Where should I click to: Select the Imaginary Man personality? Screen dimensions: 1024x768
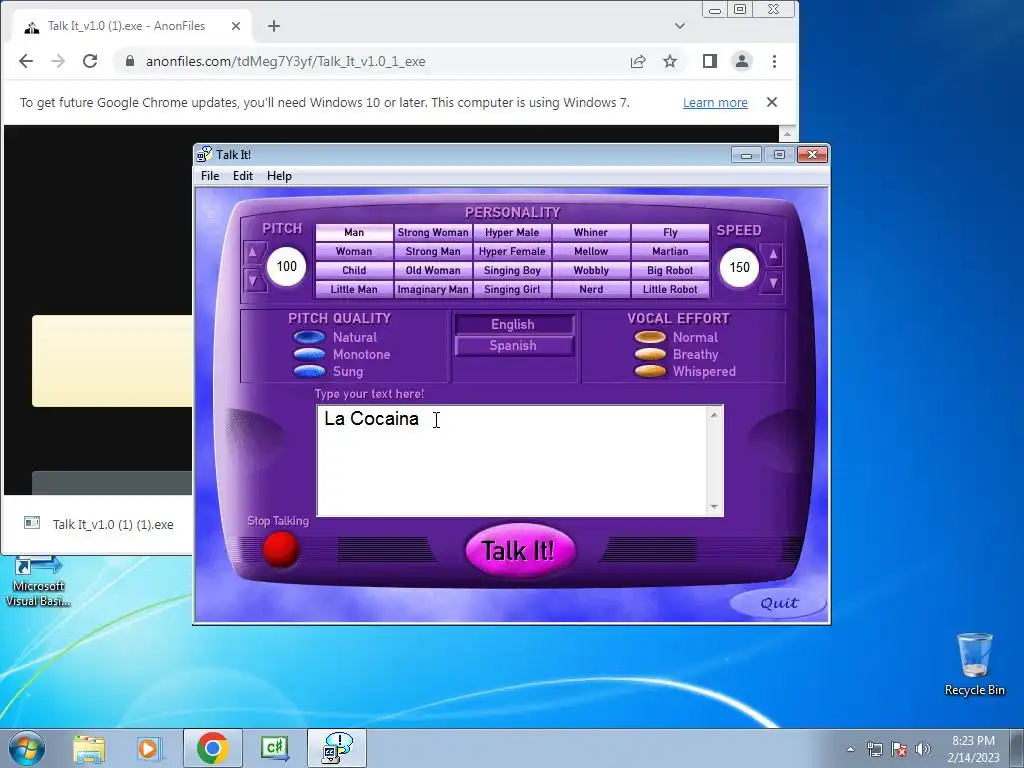433,289
